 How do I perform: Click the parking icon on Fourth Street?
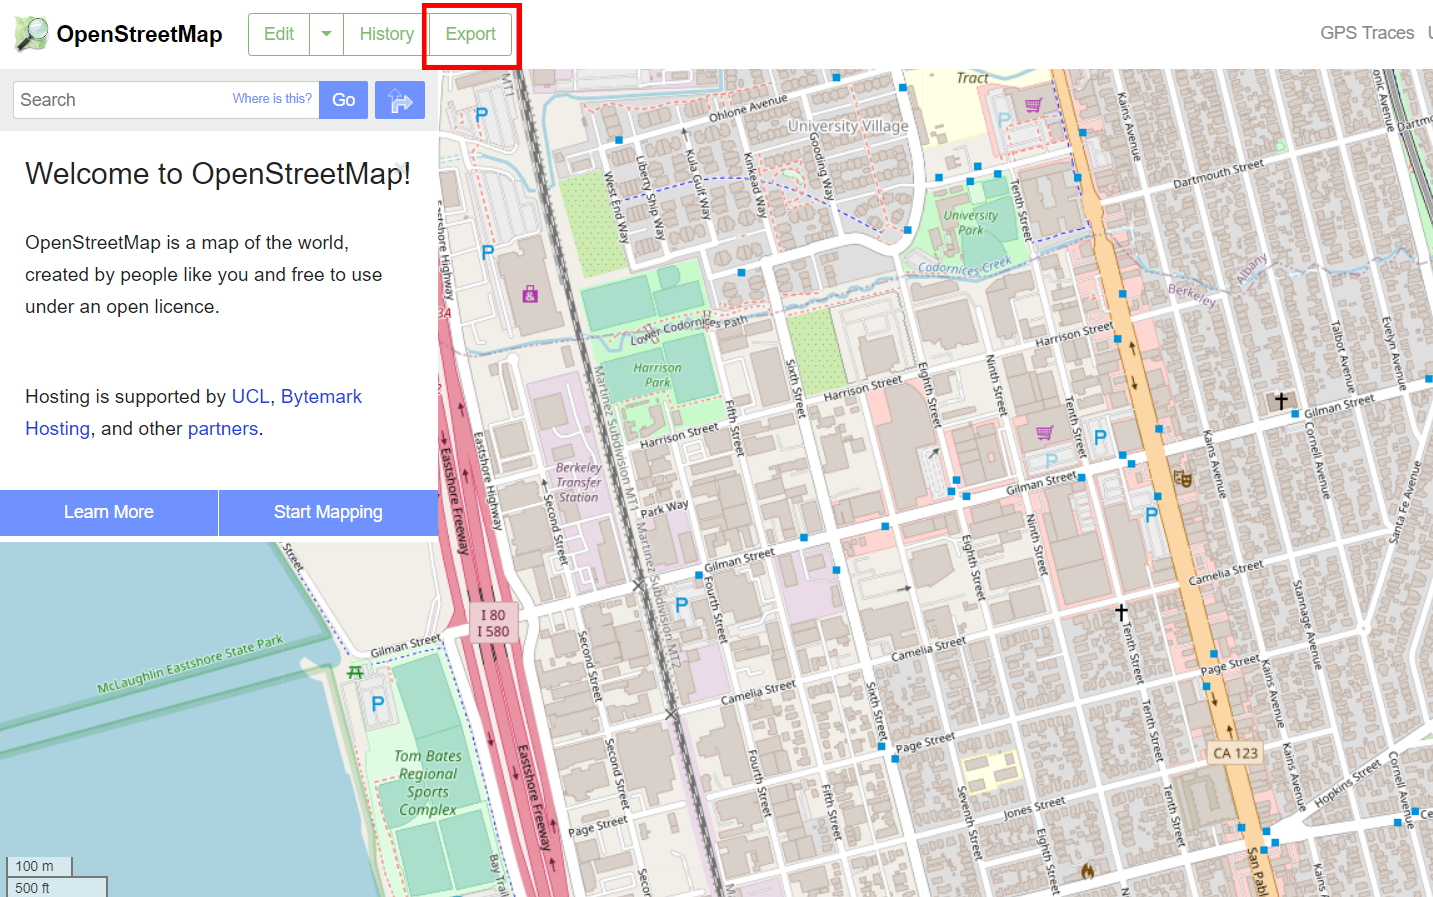pyautogui.click(x=681, y=604)
